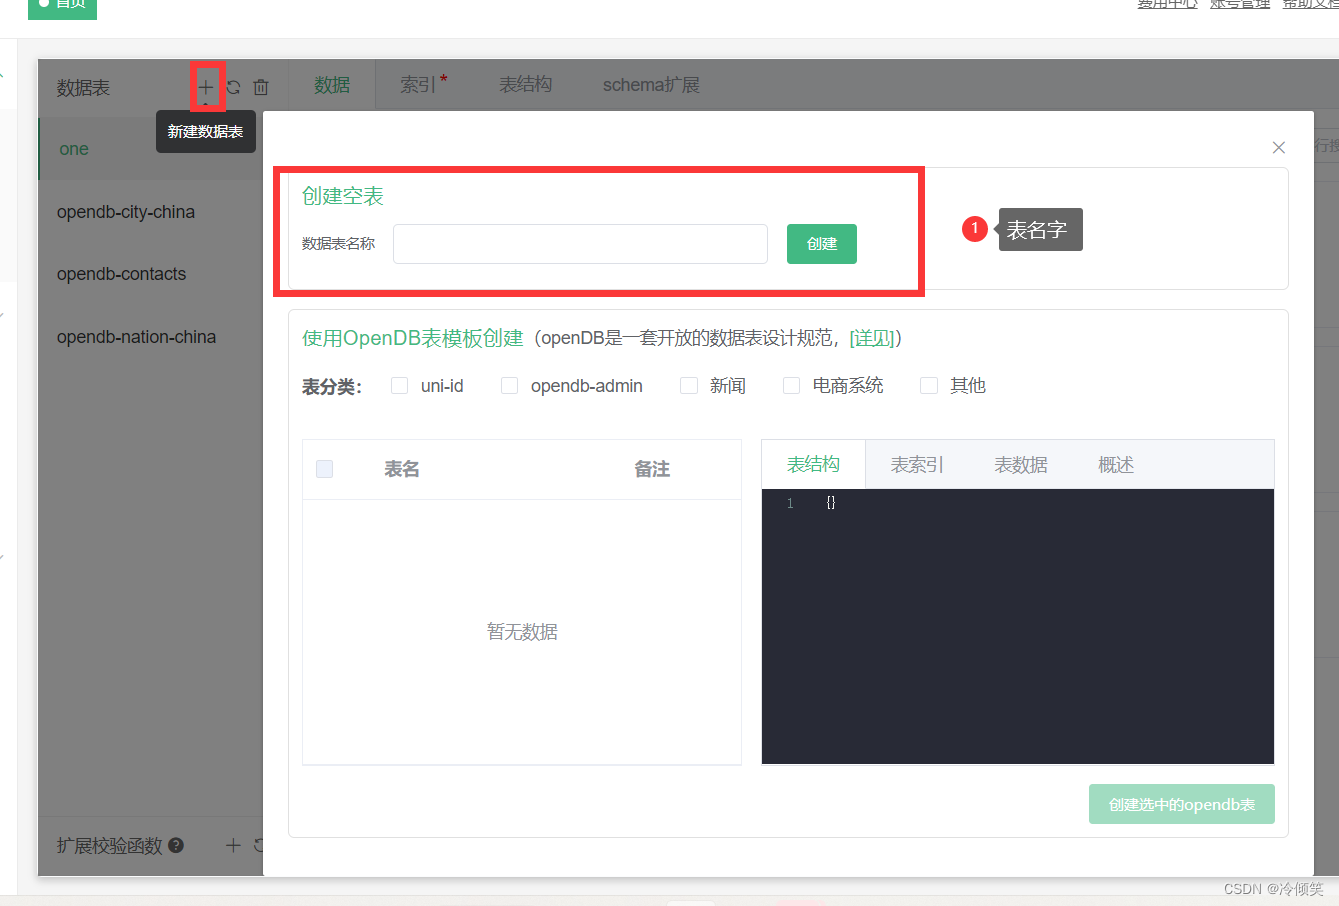Select the 表数据 tab in the template preview
This screenshot has width=1339, height=906.
1021,465
